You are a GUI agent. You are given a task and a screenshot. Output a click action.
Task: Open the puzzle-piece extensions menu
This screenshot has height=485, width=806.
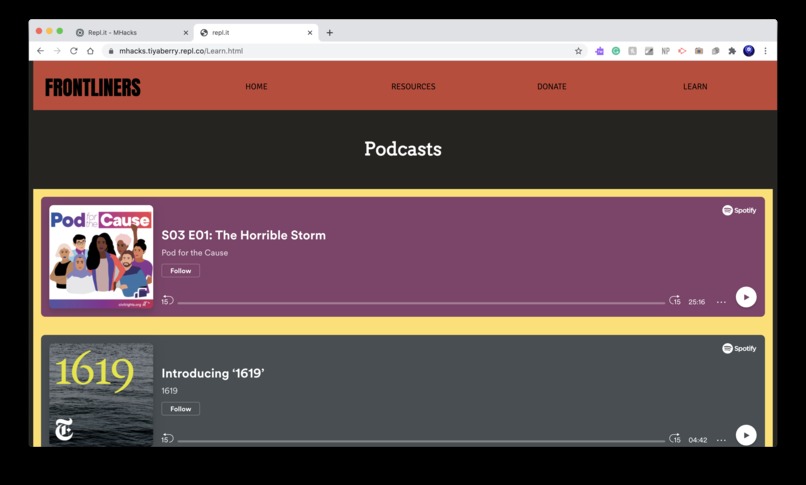coord(732,51)
